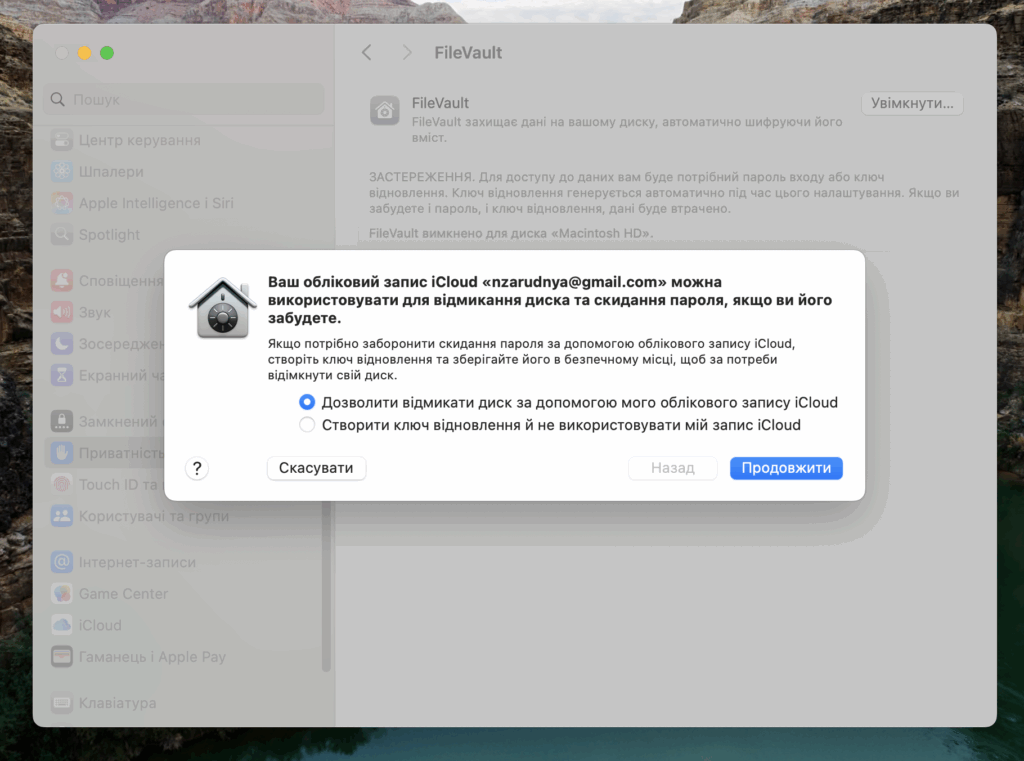
Task: Open Інтернет-записи settings item
Action: tap(137, 562)
